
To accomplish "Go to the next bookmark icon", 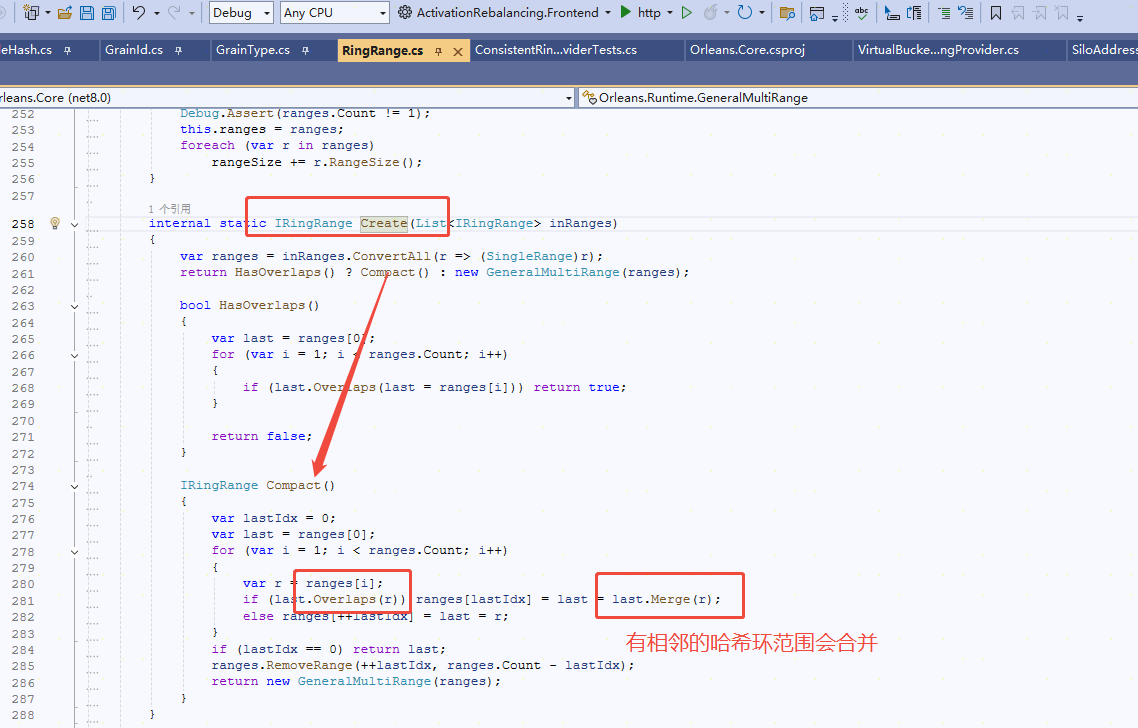I will [x=1040, y=13].
